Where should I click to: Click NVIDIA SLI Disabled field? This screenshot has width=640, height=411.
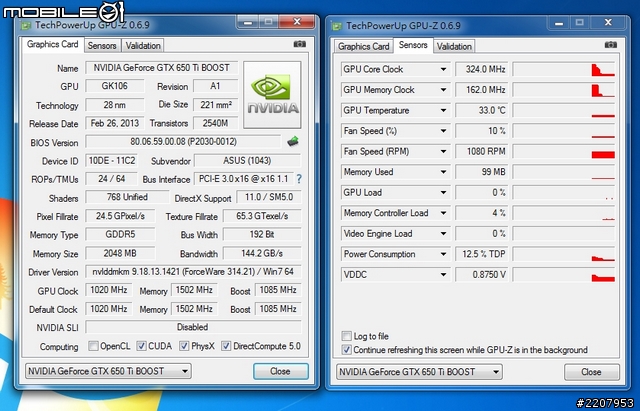[193, 327]
